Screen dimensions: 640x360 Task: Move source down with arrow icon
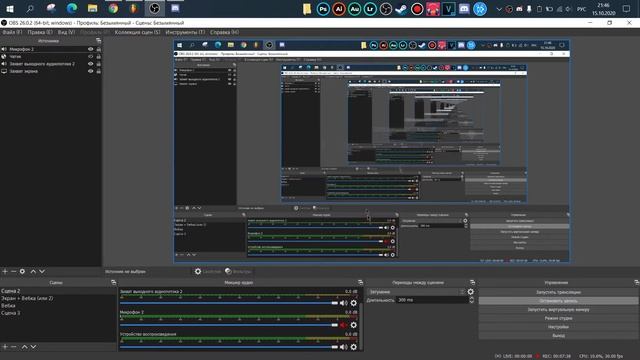42,271
